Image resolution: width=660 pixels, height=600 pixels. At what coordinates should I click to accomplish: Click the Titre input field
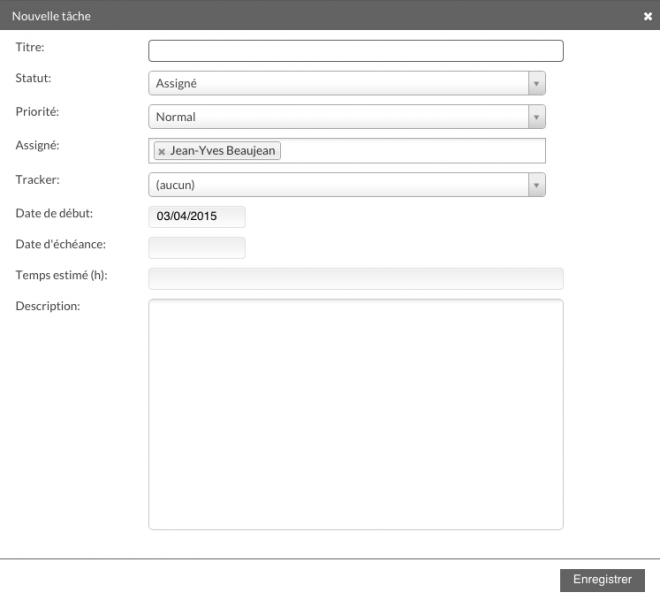356,51
